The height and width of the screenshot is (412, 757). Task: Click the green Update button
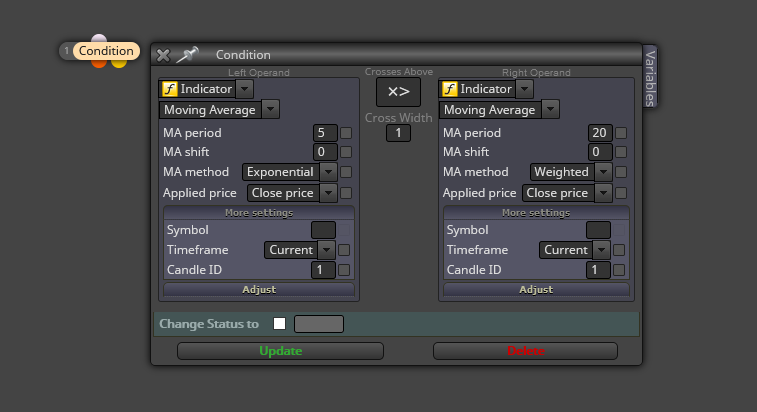tap(280, 351)
